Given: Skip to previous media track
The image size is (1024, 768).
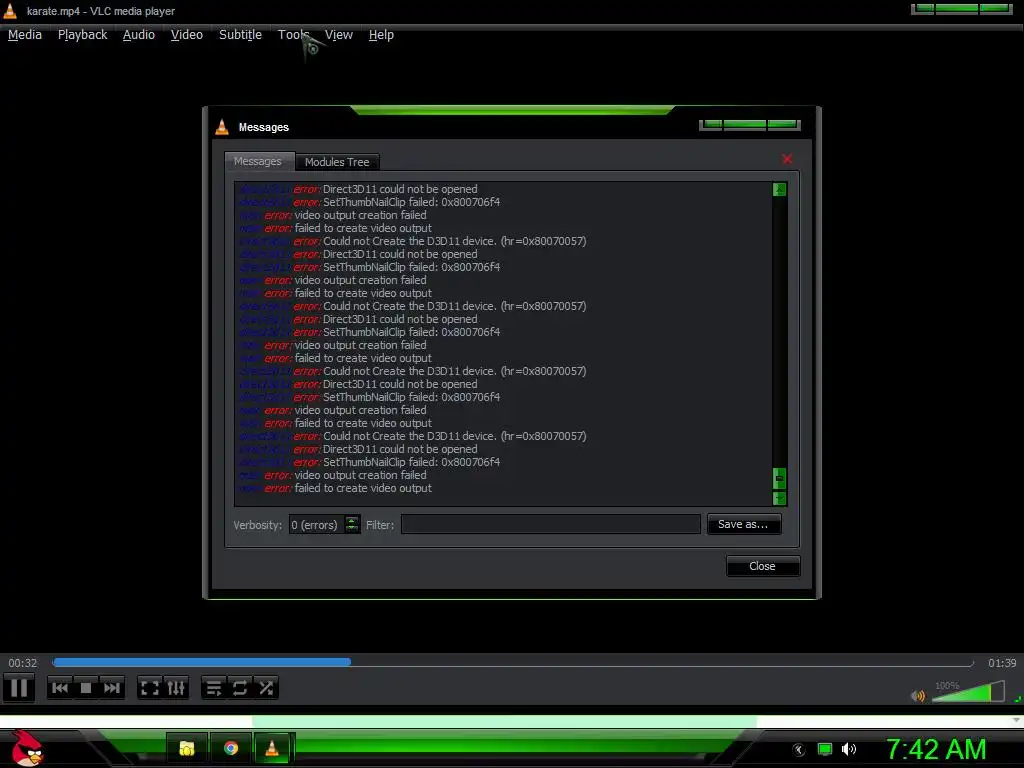Looking at the screenshot, I should click(59, 688).
